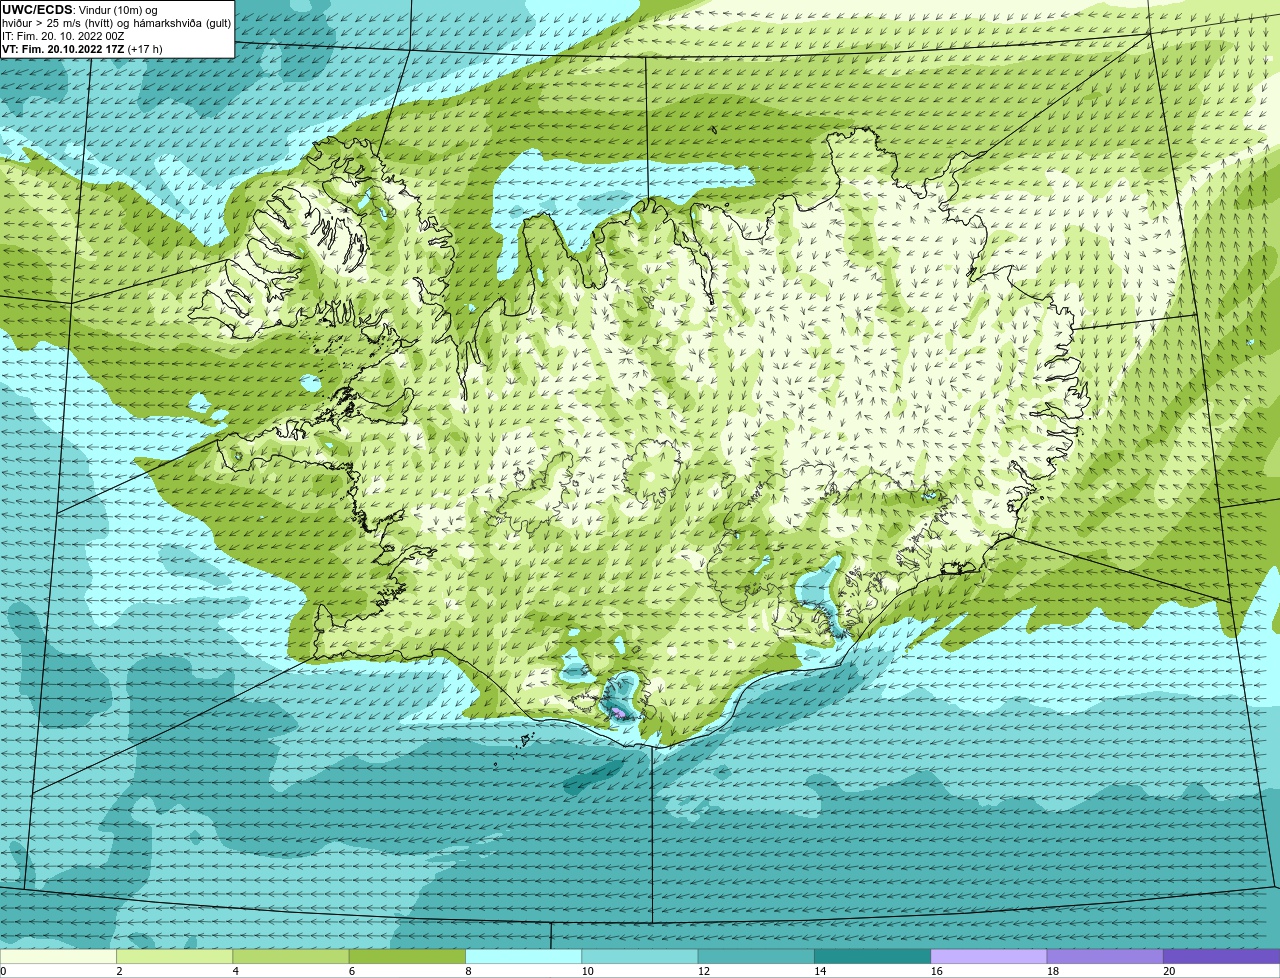Image resolution: width=1280 pixels, height=978 pixels.
Task: Click the legend label "16"
Action: coord(936,971)
